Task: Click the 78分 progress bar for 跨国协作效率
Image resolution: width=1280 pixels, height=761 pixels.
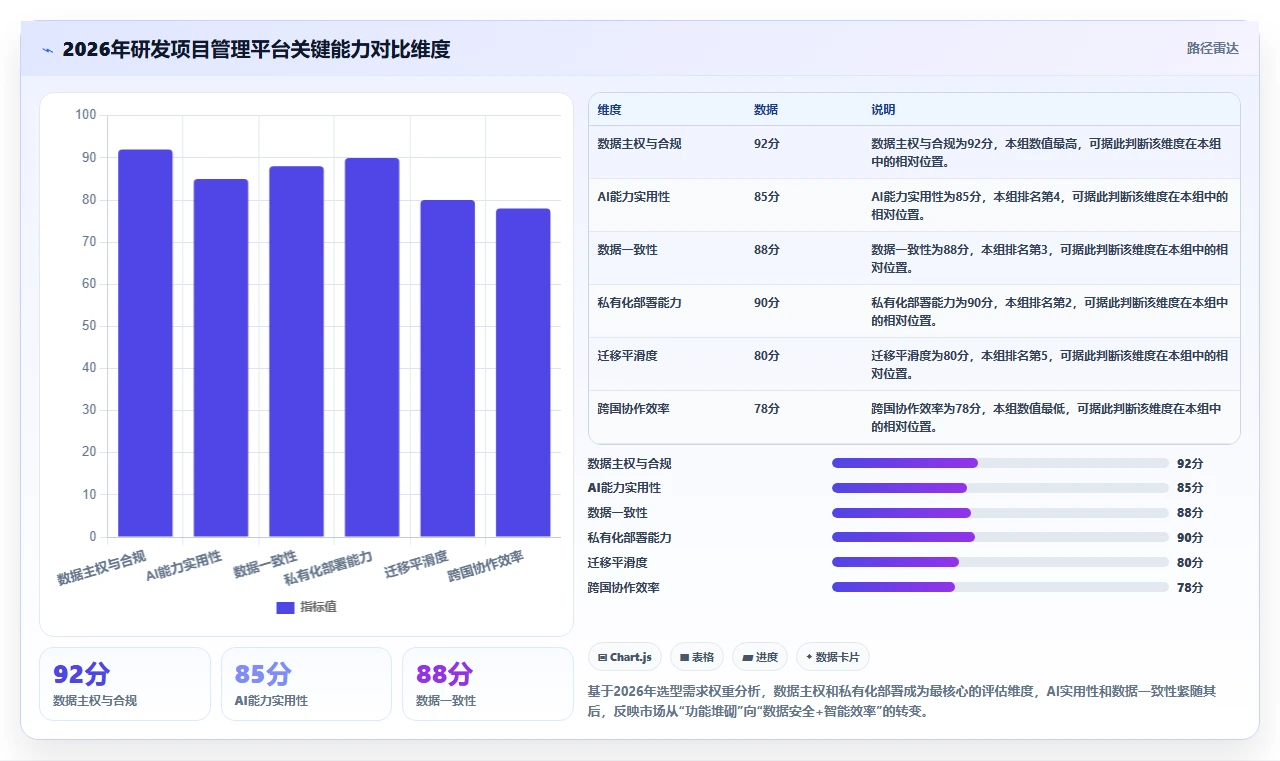Action: tap(1000, 587)
